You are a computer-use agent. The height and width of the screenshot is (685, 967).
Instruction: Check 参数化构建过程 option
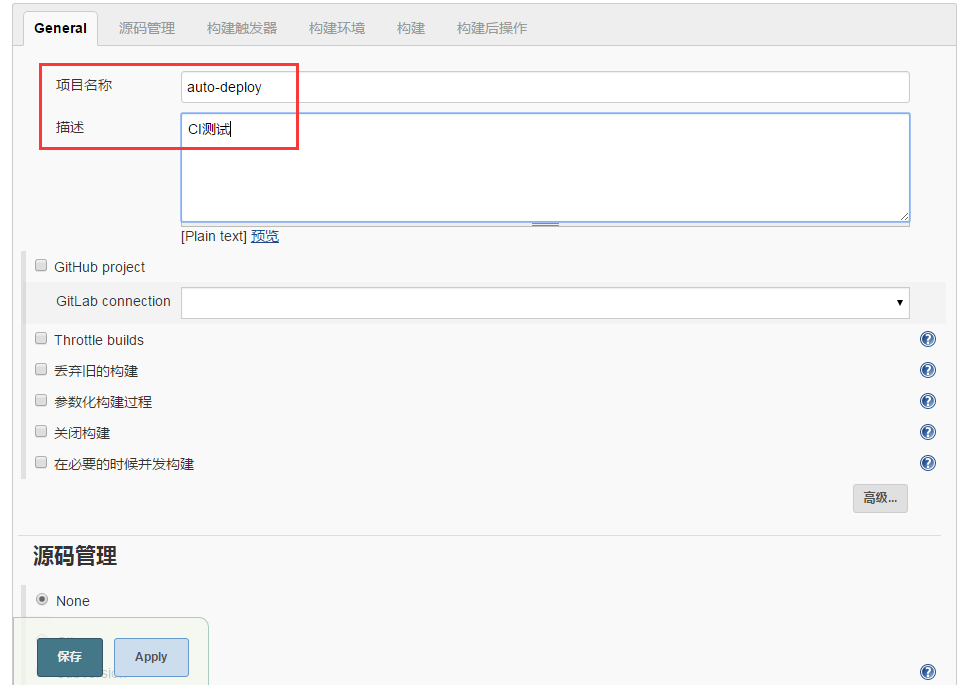41,401
